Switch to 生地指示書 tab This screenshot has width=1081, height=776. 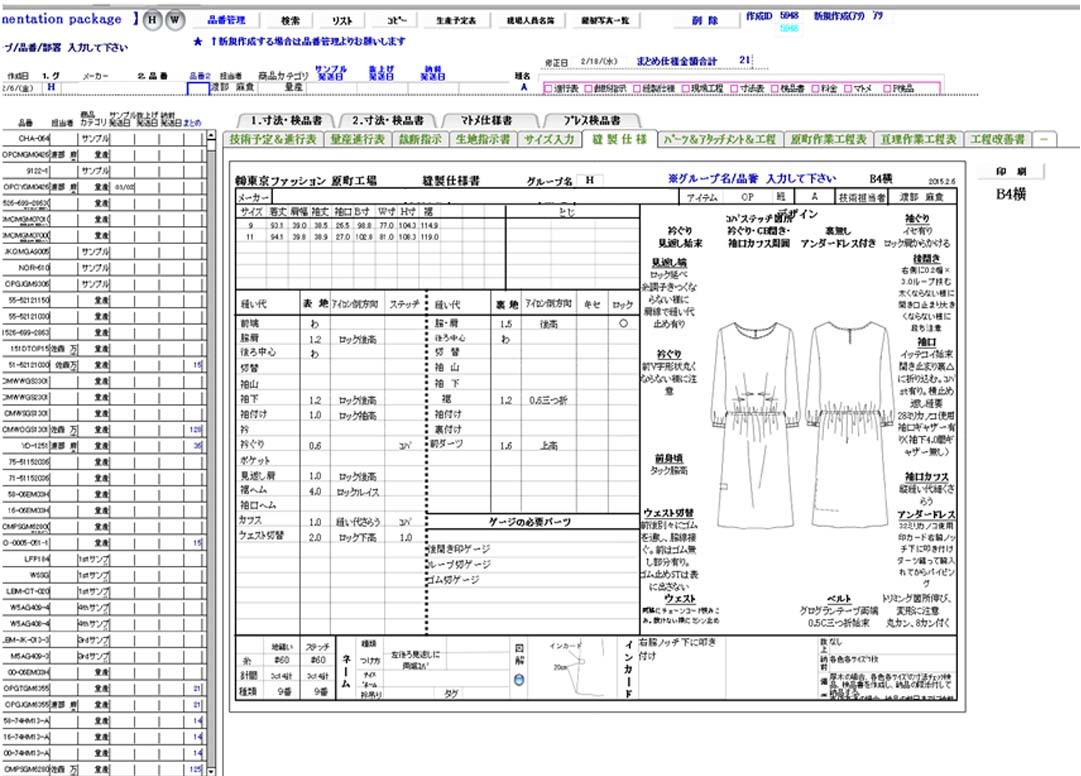483,139
